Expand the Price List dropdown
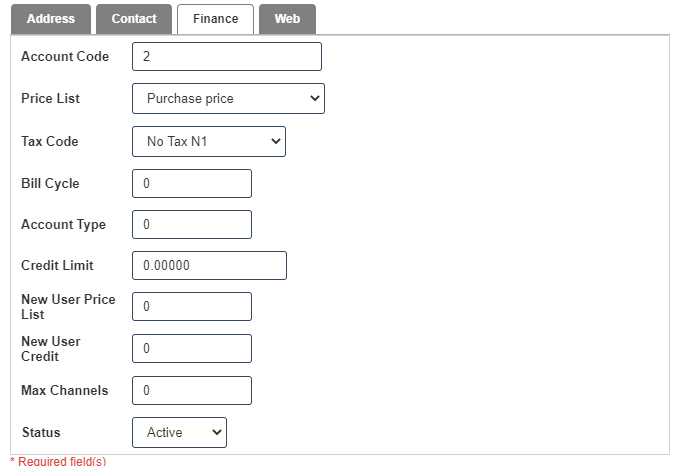680x466 pixels. click(x=228, y=99)
